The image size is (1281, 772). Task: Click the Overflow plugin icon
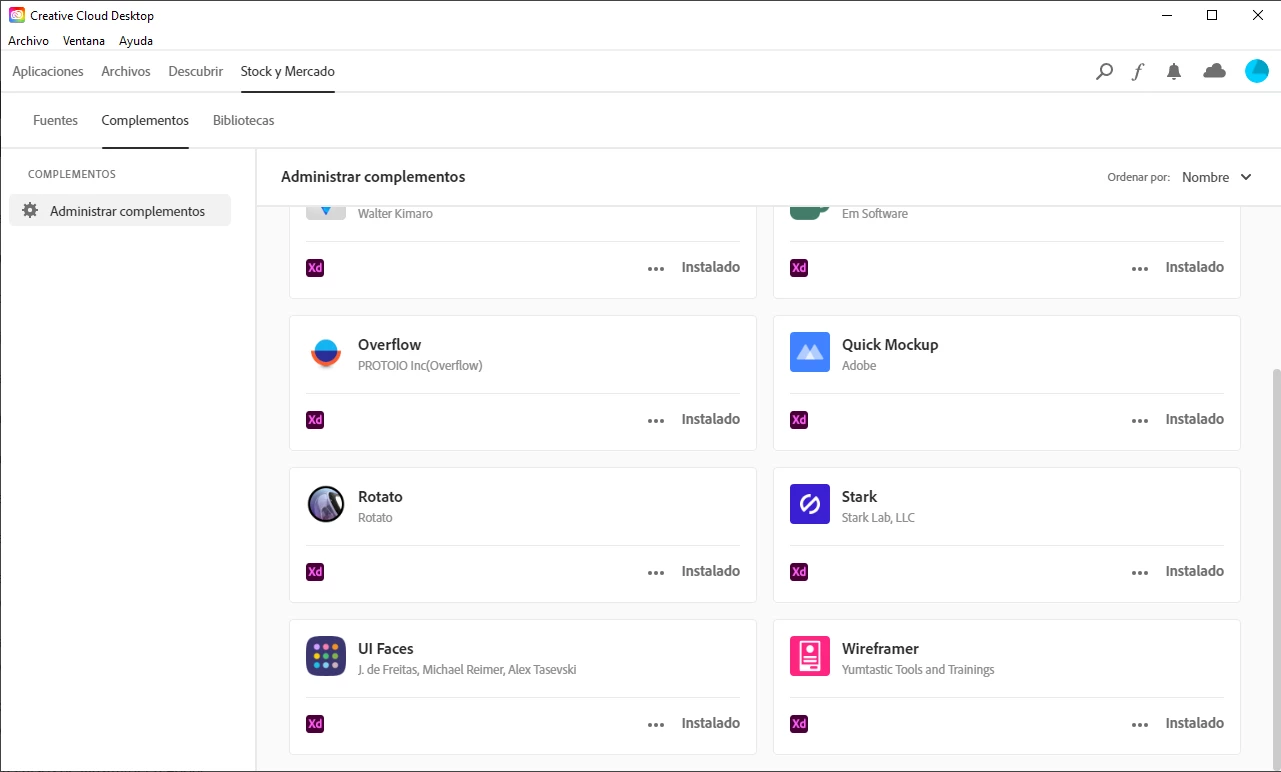pyautogui.click(x=326, y=353)
